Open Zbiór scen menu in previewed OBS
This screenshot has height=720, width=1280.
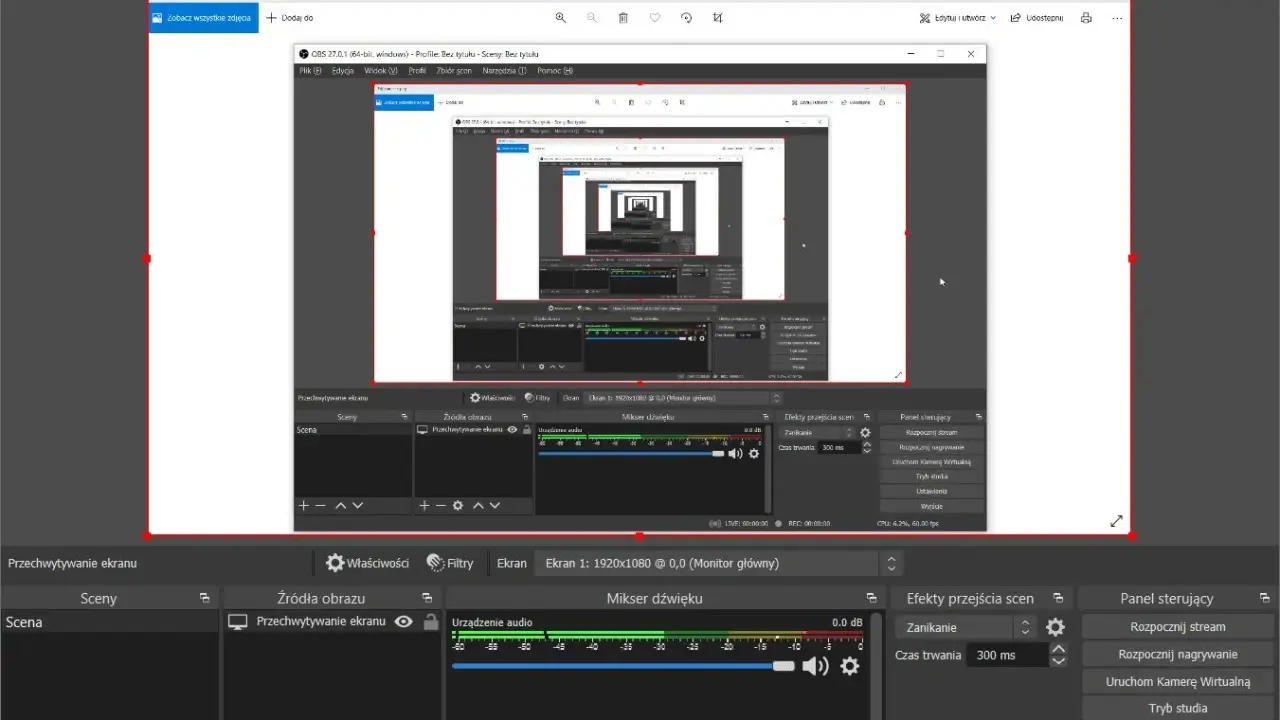pos(454,71)
